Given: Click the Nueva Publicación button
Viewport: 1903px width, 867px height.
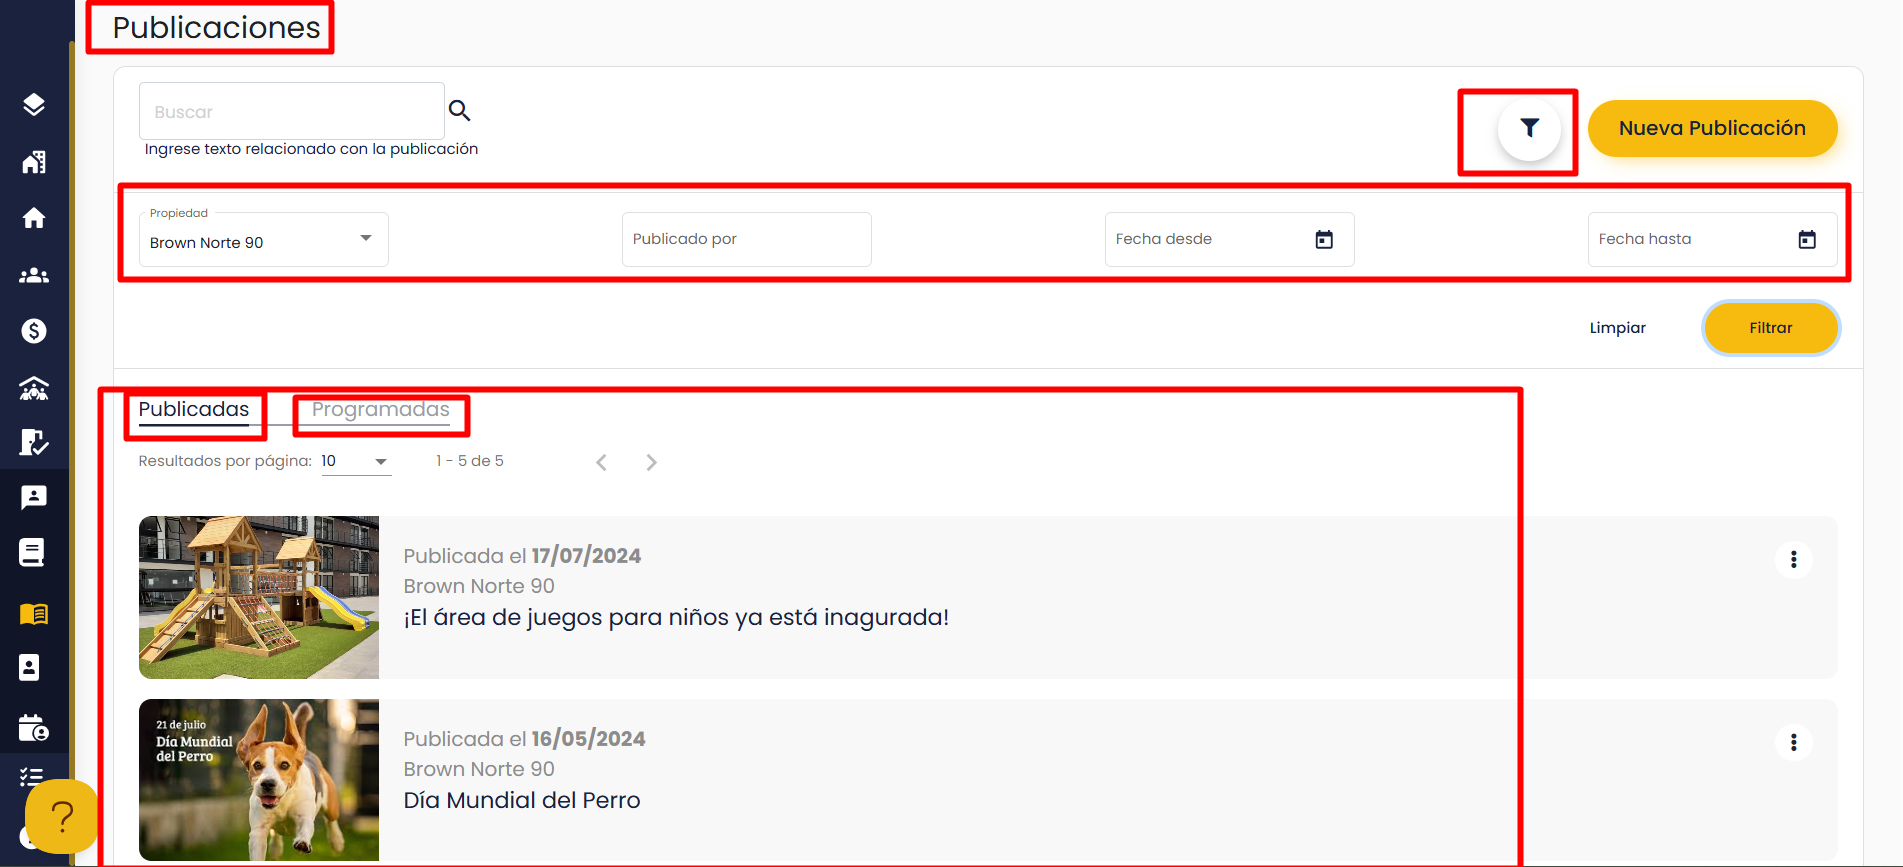Looking at the screenshot, I should click(1712, 128).
